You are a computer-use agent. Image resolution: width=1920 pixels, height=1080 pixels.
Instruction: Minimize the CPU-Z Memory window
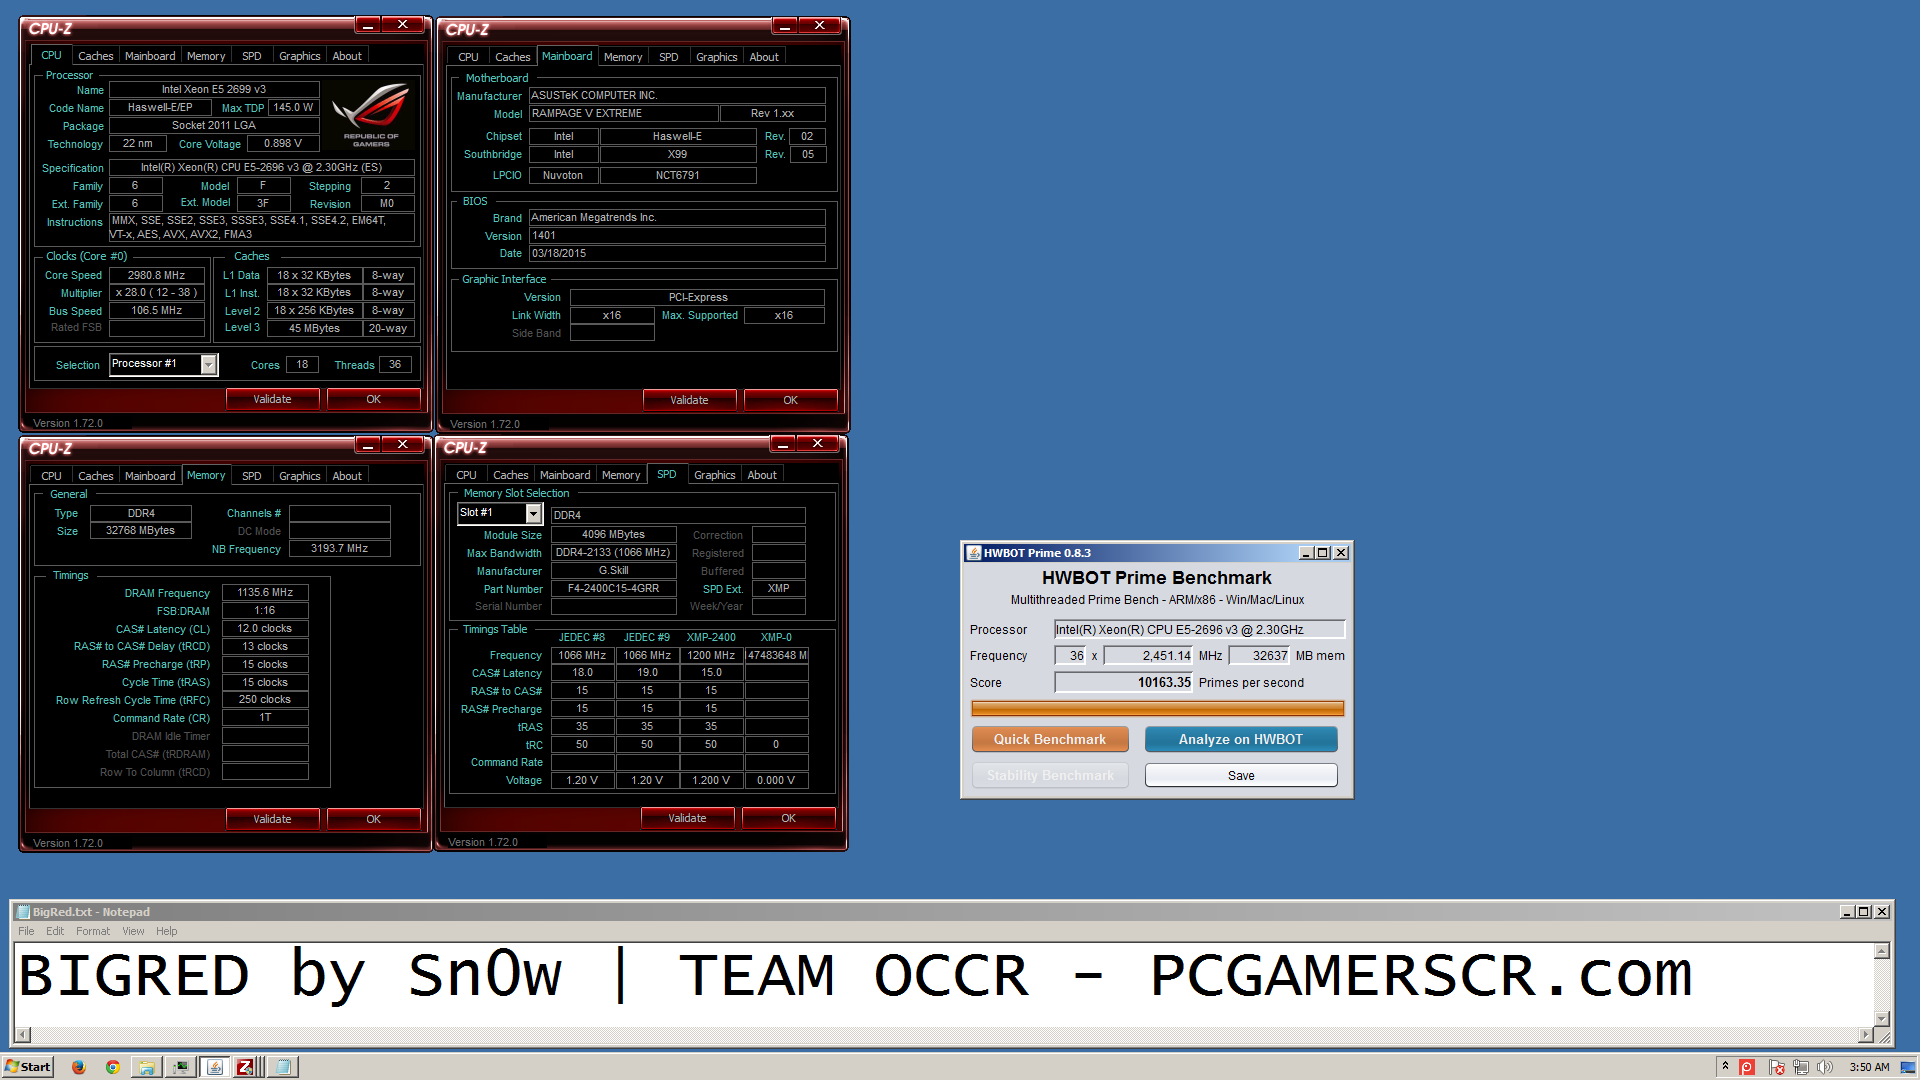click(368, 444)
